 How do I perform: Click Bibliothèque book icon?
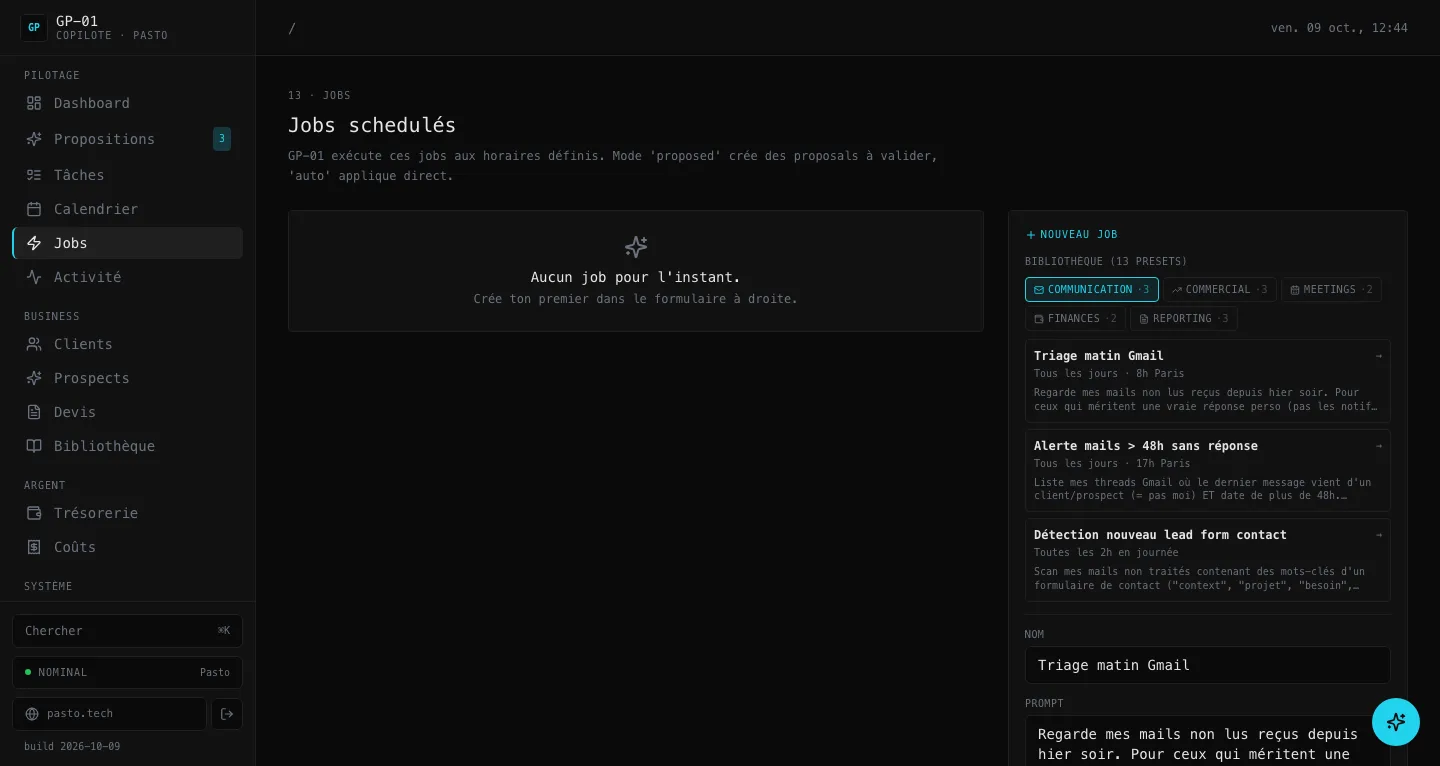[34, 446]
